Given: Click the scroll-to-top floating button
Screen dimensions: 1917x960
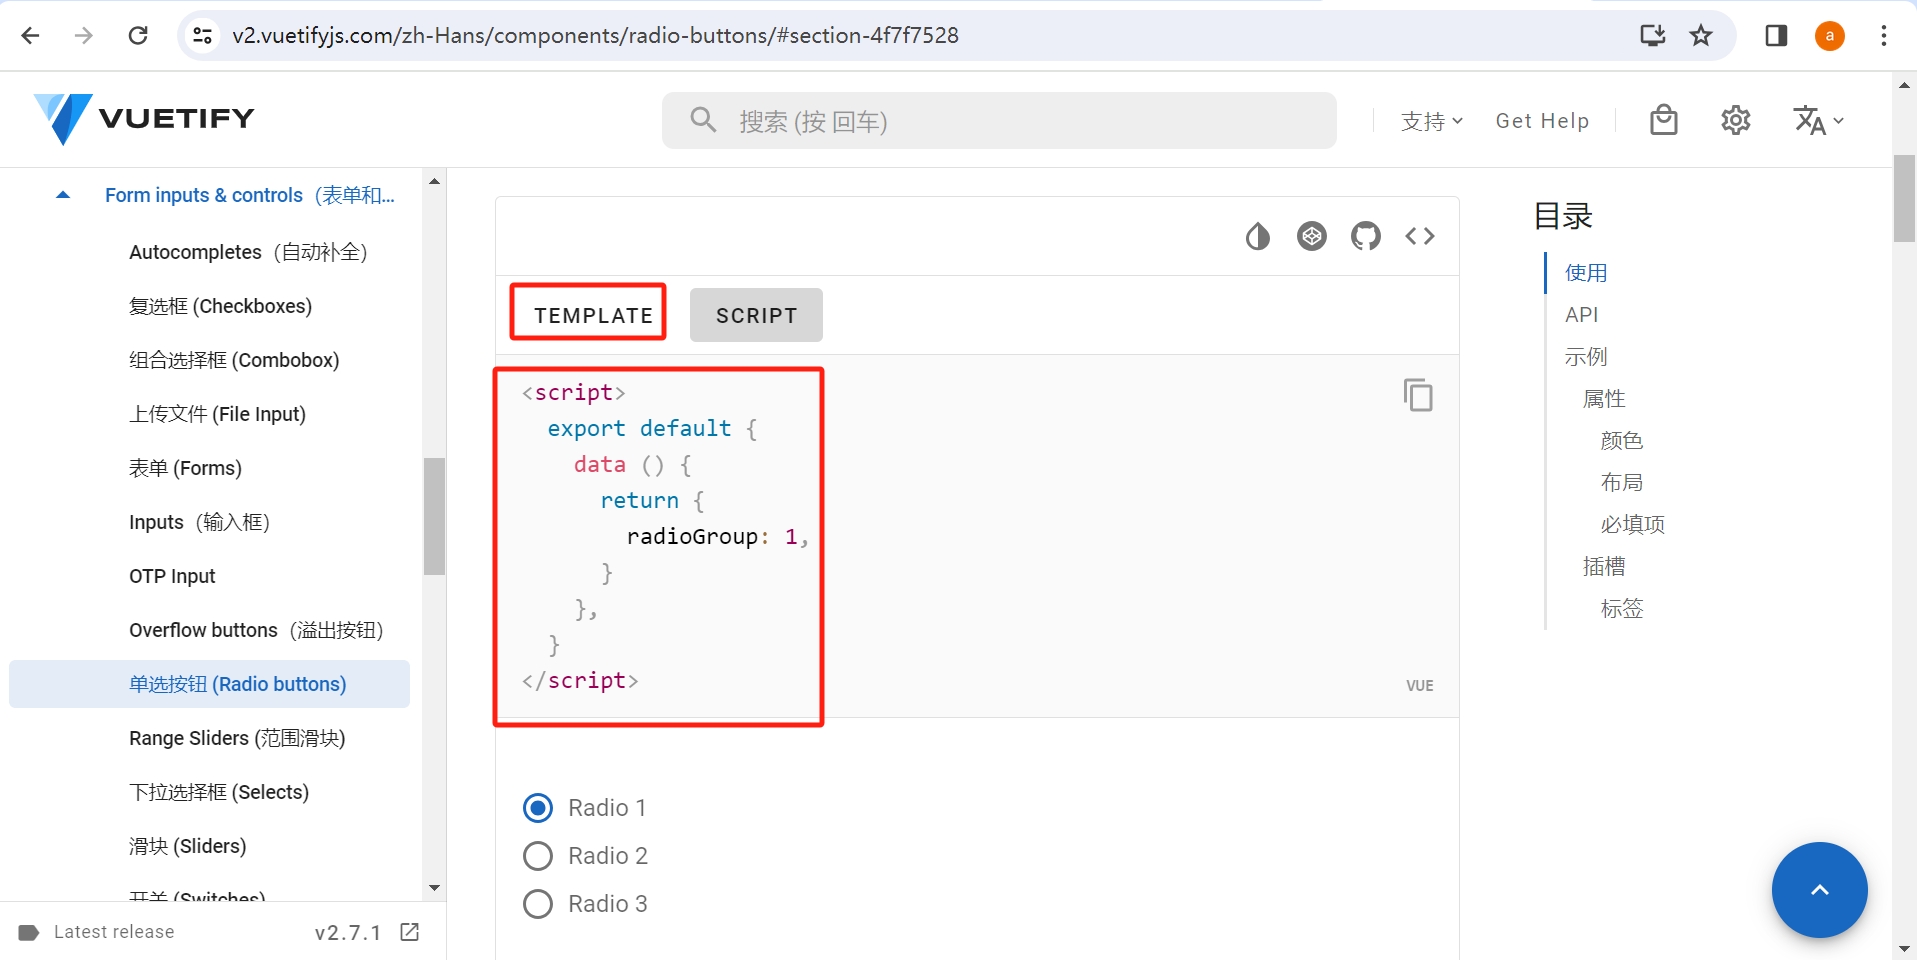Looking at the screenshot, I should click(1819, 890).
